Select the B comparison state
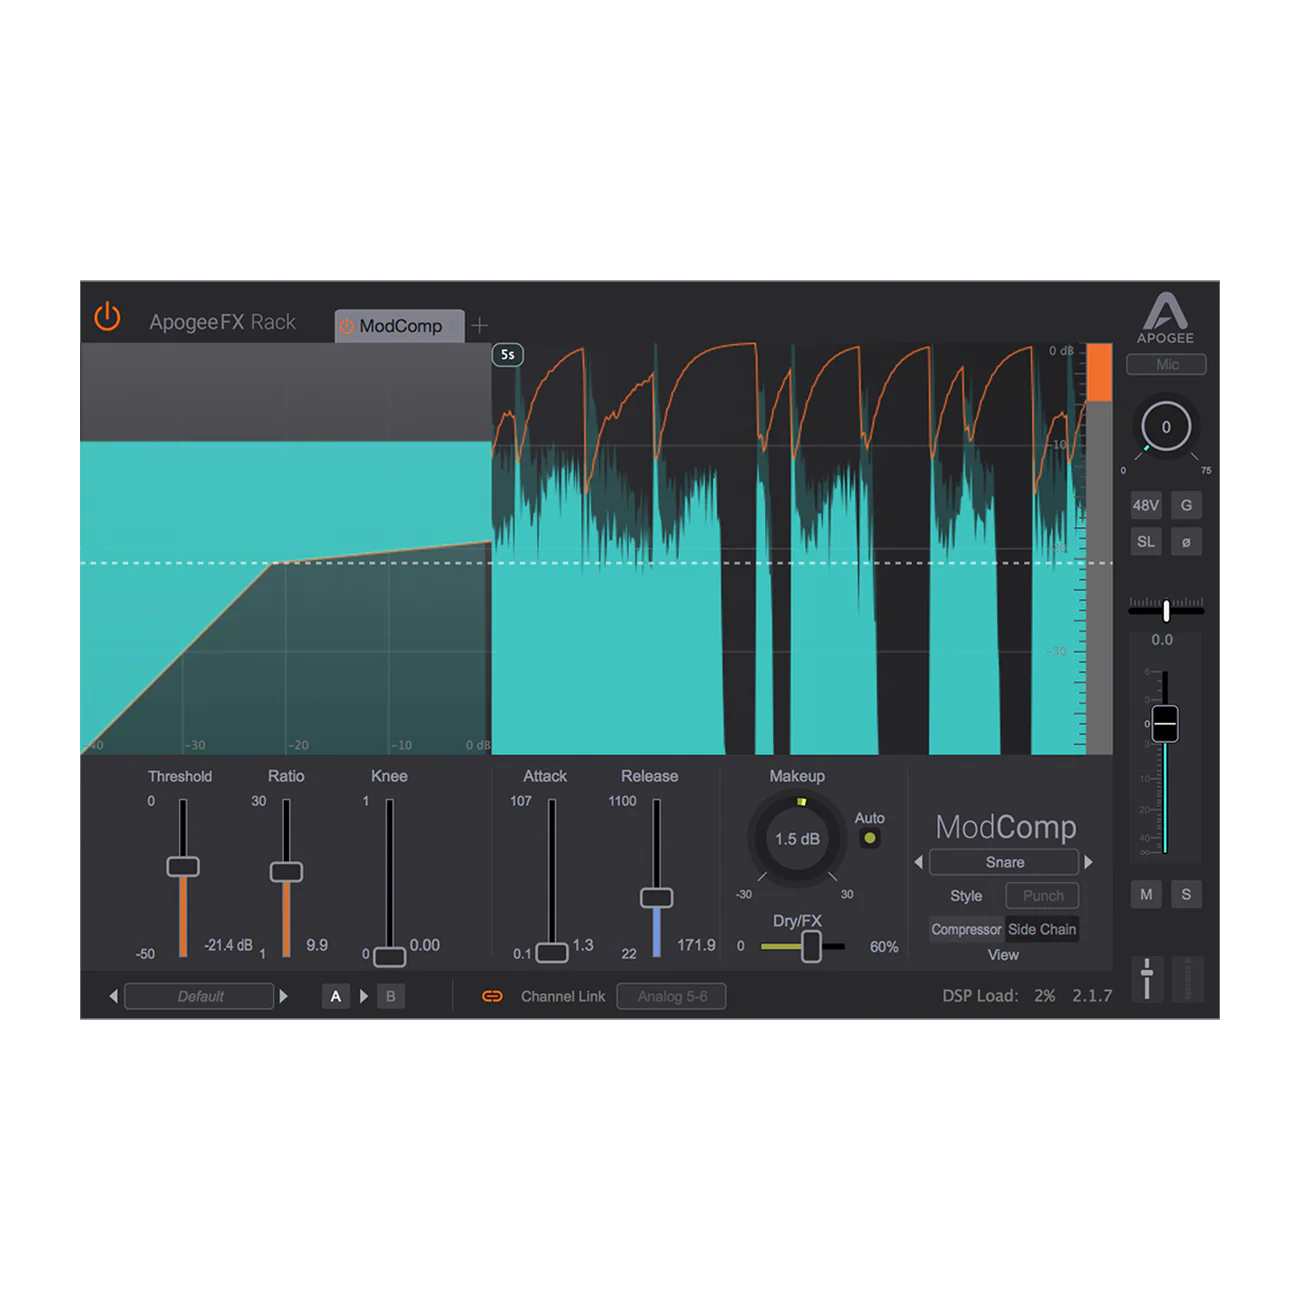 pyautogui.click(x=391, y=996)
